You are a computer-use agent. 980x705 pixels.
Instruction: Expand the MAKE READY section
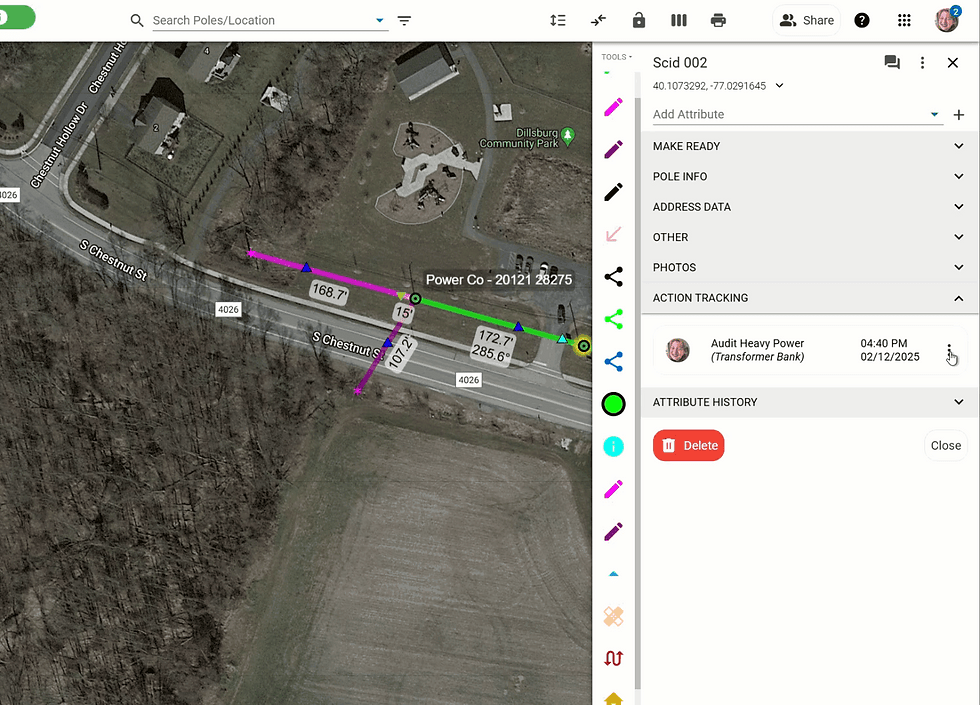coord(809,146)
